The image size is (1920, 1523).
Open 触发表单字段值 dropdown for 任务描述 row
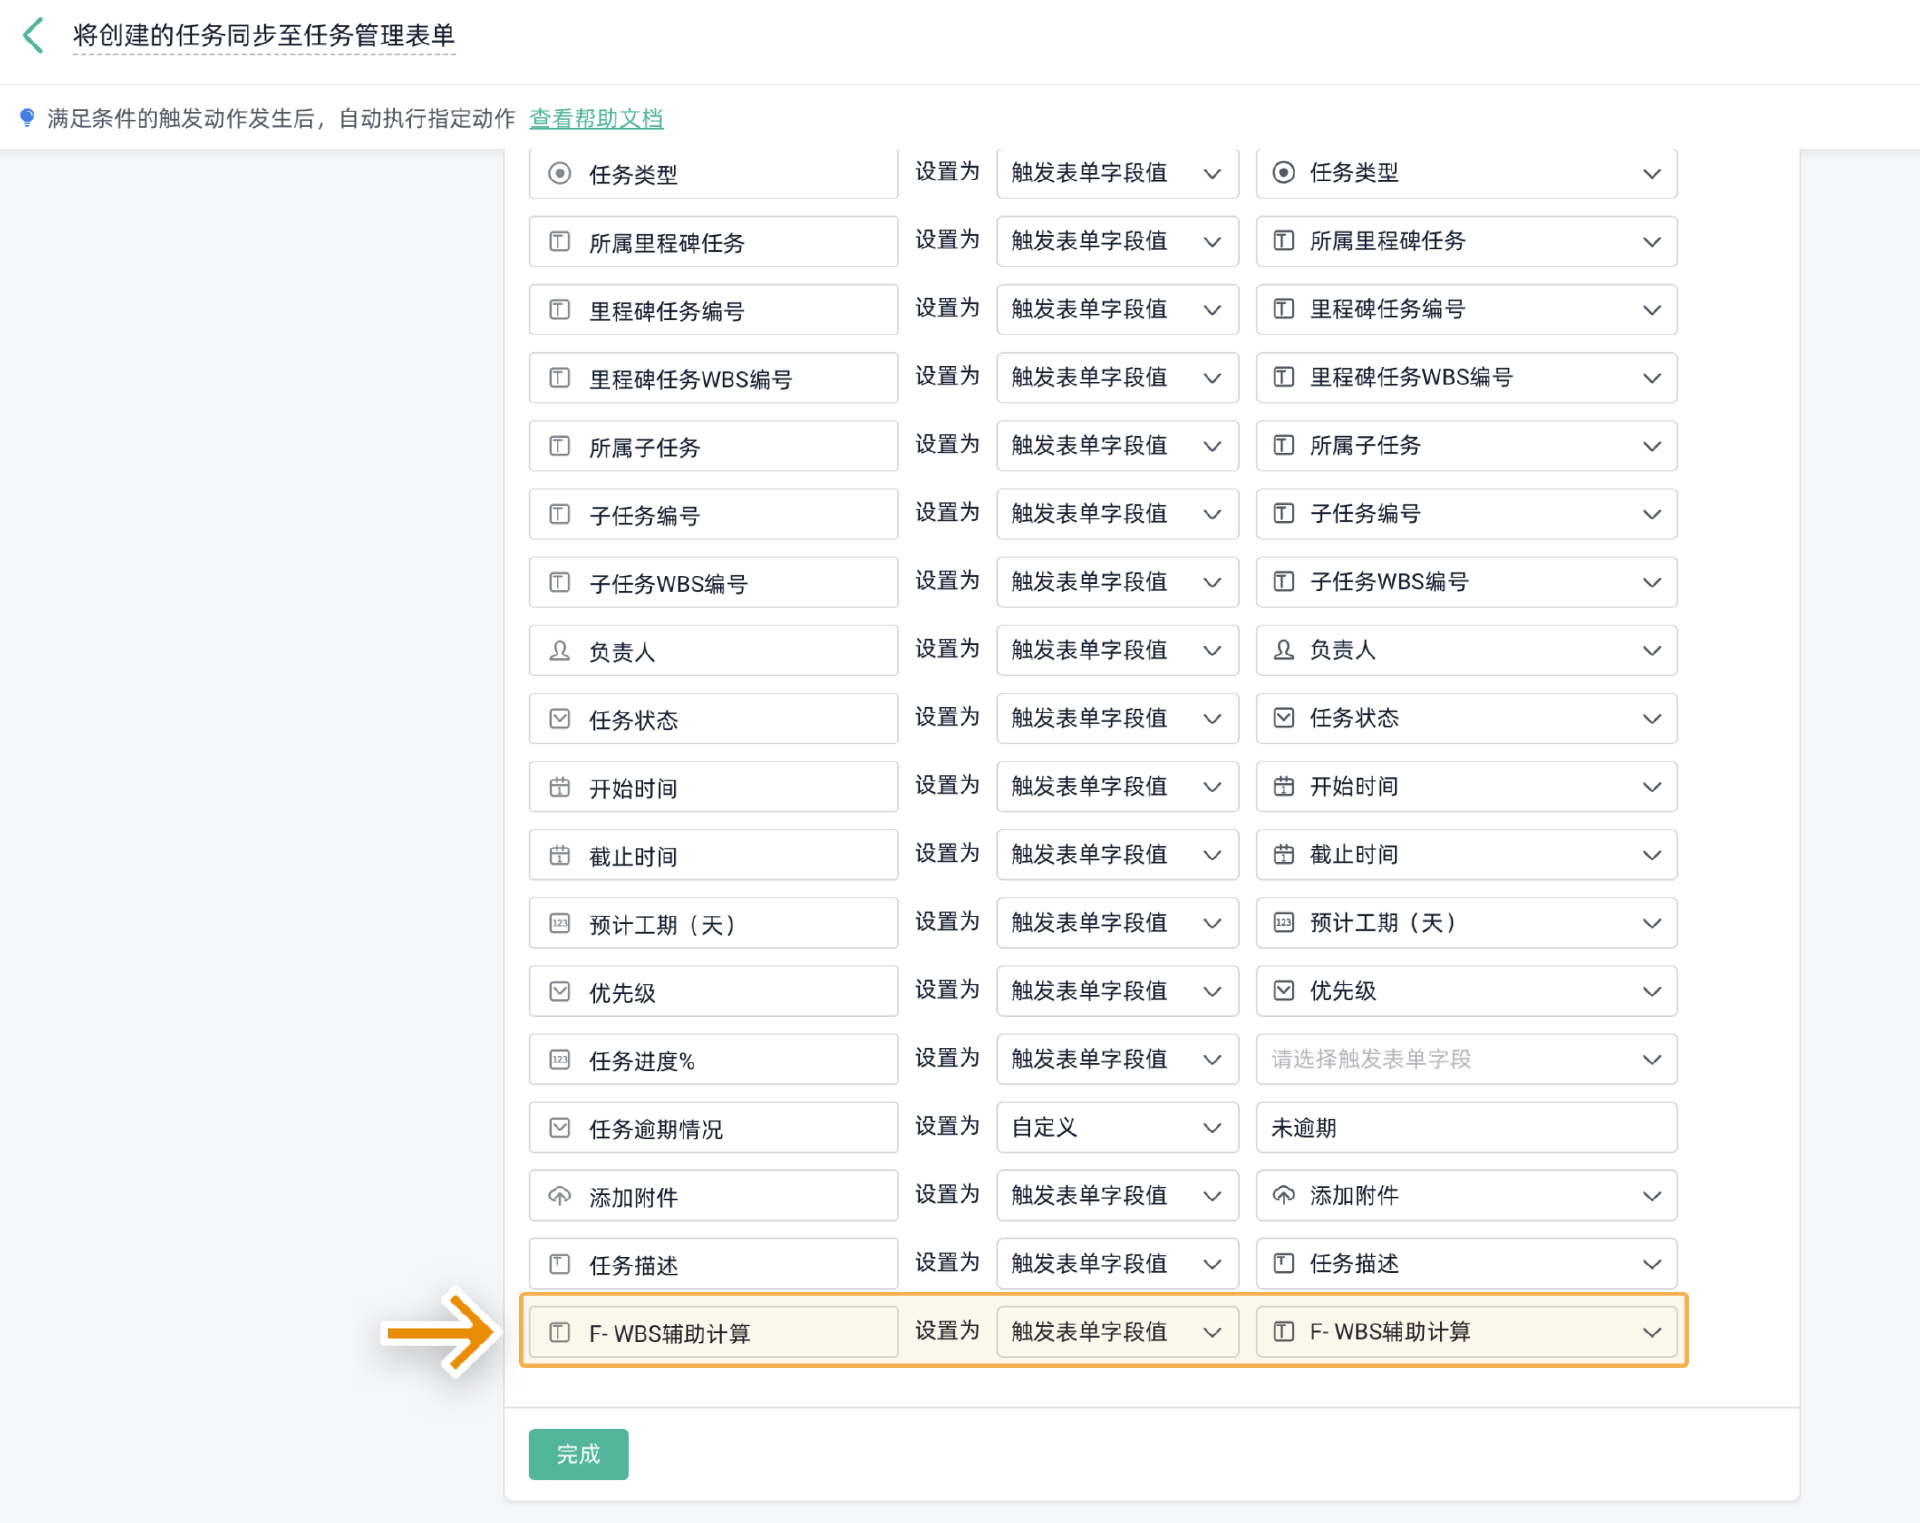point(1117,1264)
